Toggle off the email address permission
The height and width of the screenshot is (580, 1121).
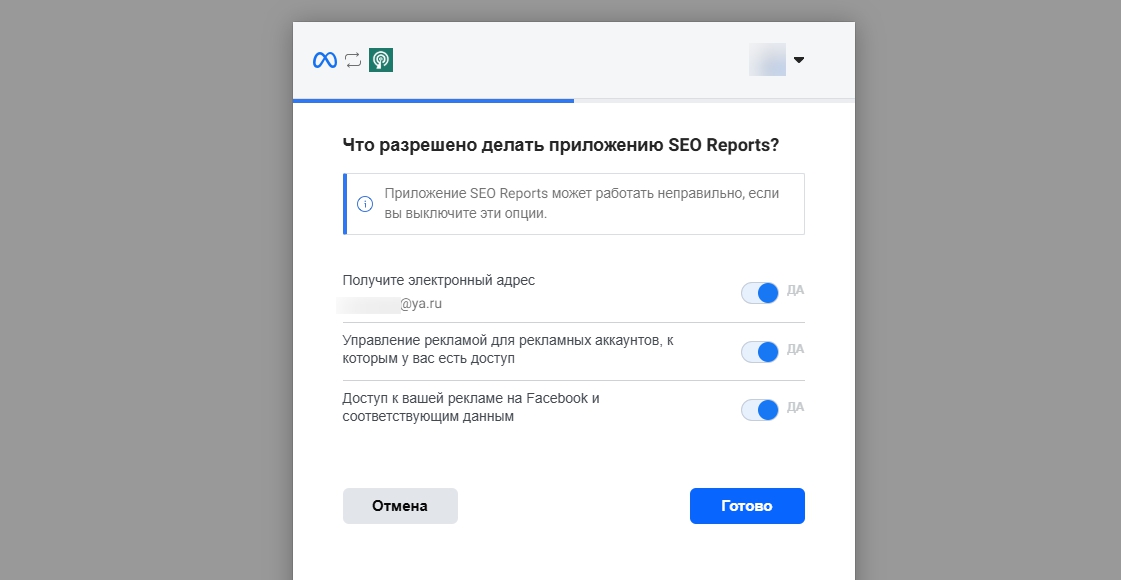pyautogui.click(x=759, y=293)
